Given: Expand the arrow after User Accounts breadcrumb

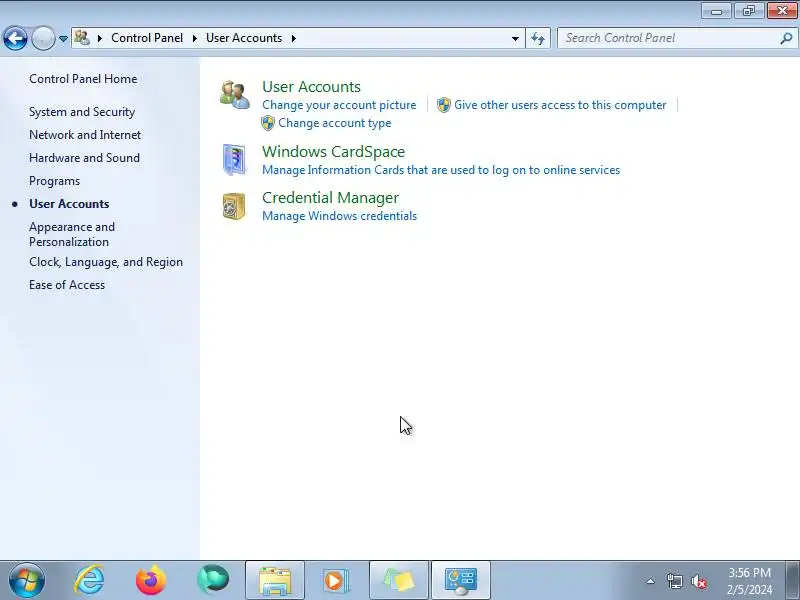Looking at the screenshot, I should [293, 38].
